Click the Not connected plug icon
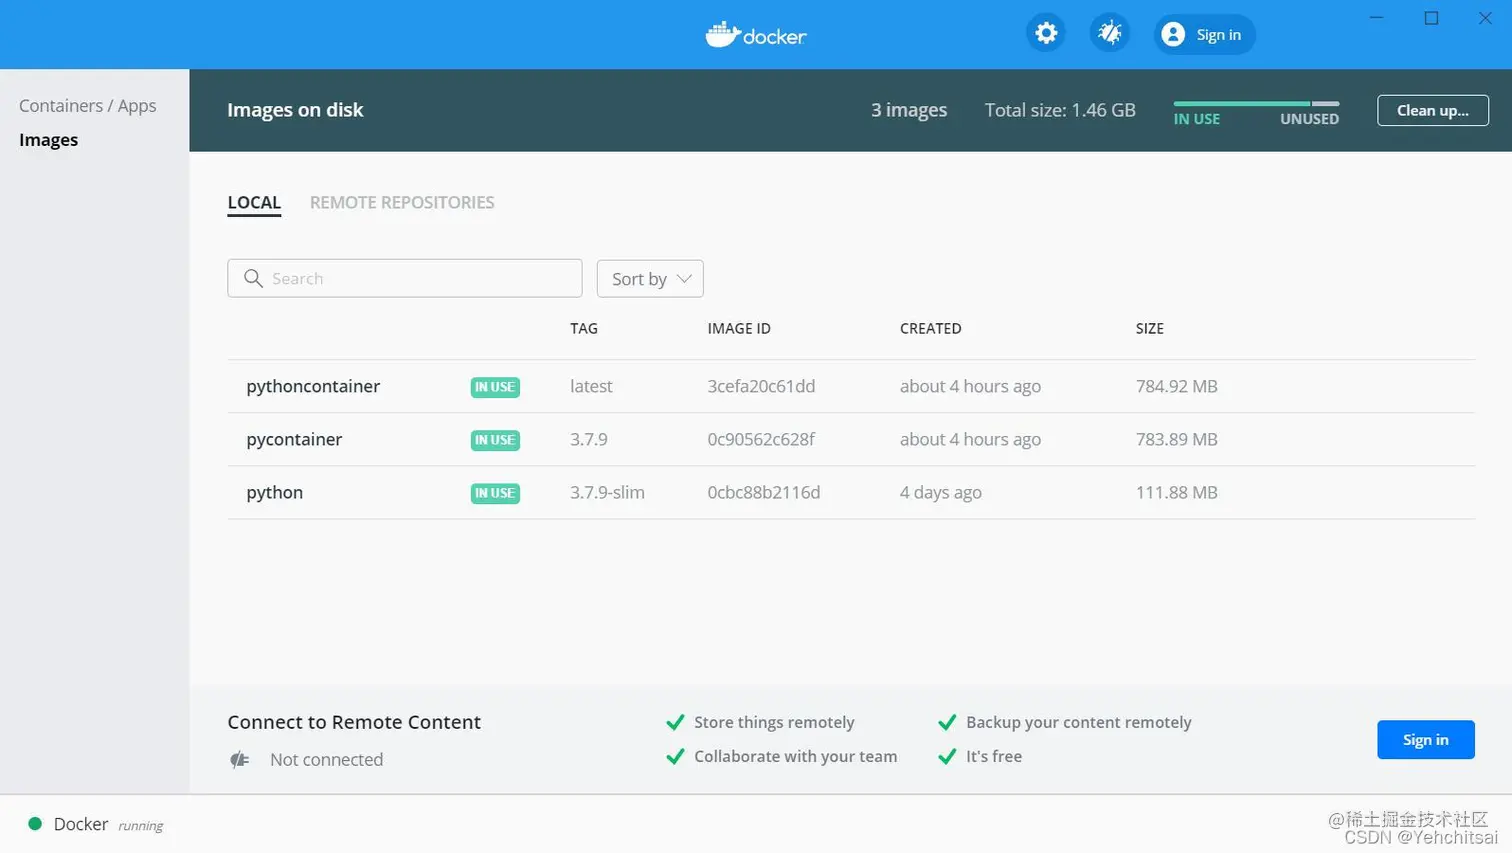Viewport: 1512px width, 853px height. click(240, 760)
